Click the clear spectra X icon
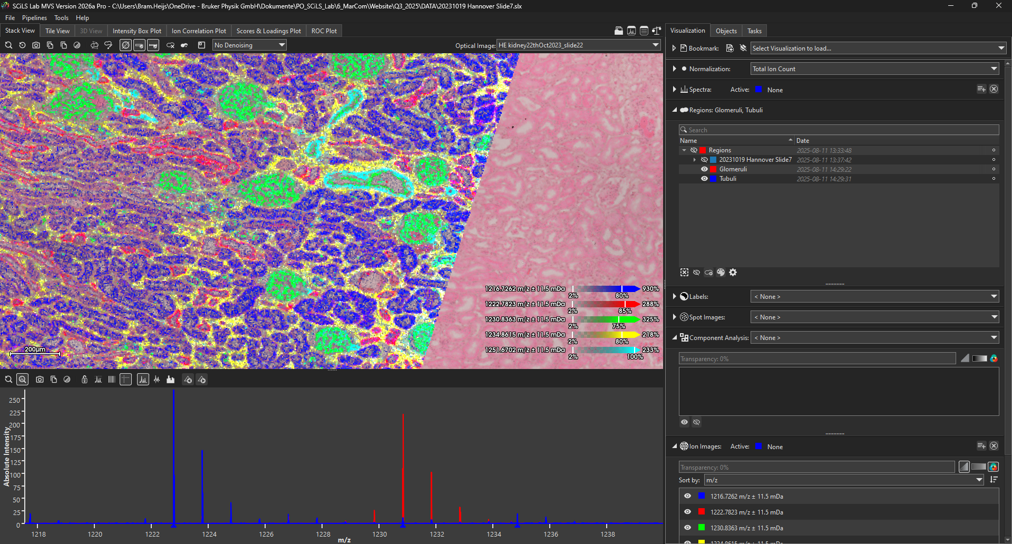 click(993, 89)
